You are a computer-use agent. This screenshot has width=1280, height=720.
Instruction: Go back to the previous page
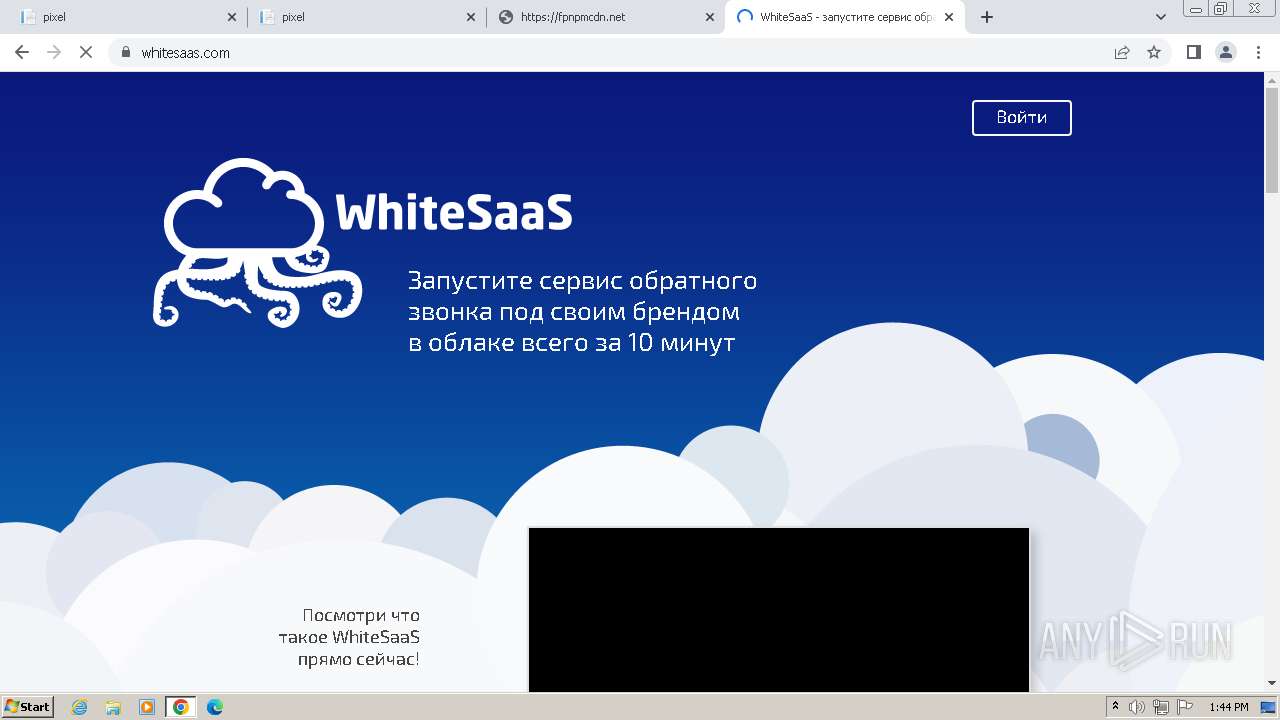click(22, 52)
